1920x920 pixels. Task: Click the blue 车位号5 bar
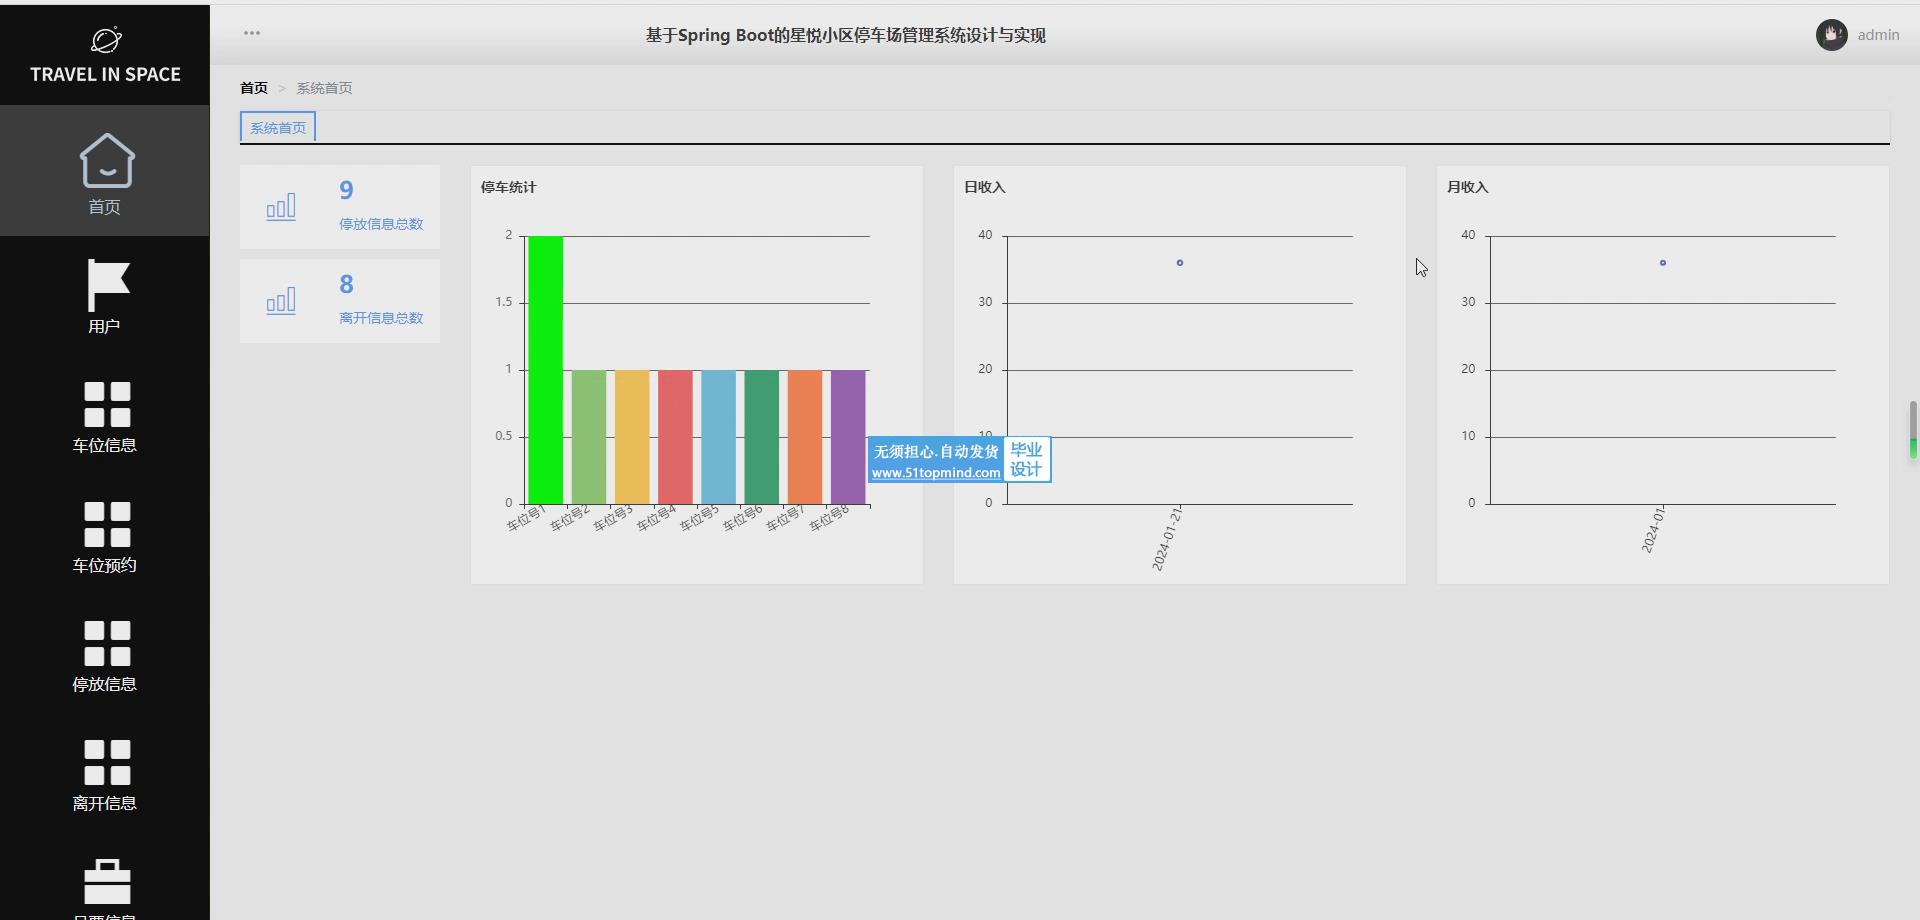718,437
